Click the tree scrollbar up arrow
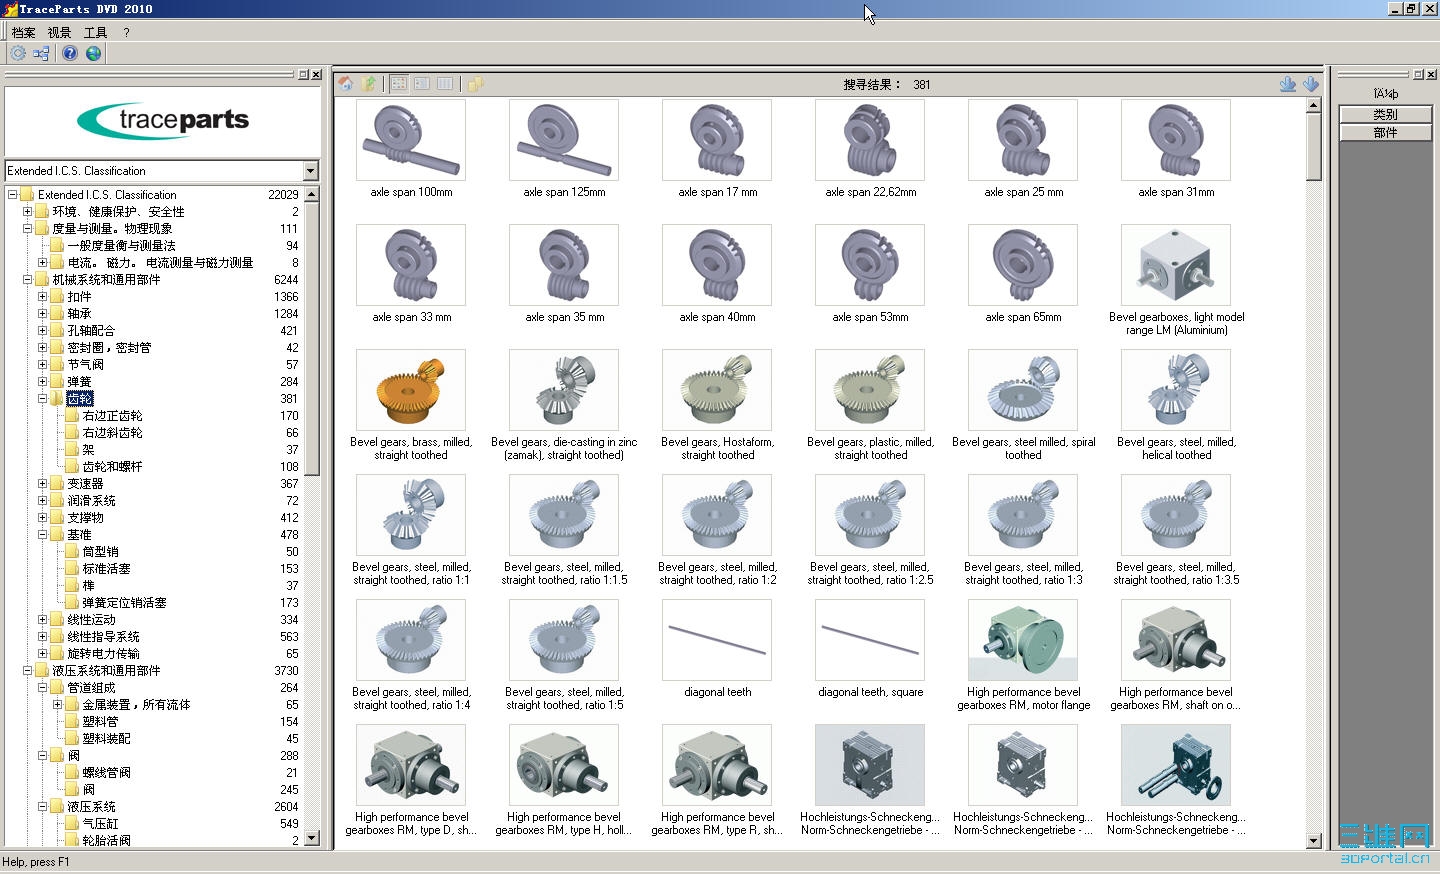 pos(312,194)
